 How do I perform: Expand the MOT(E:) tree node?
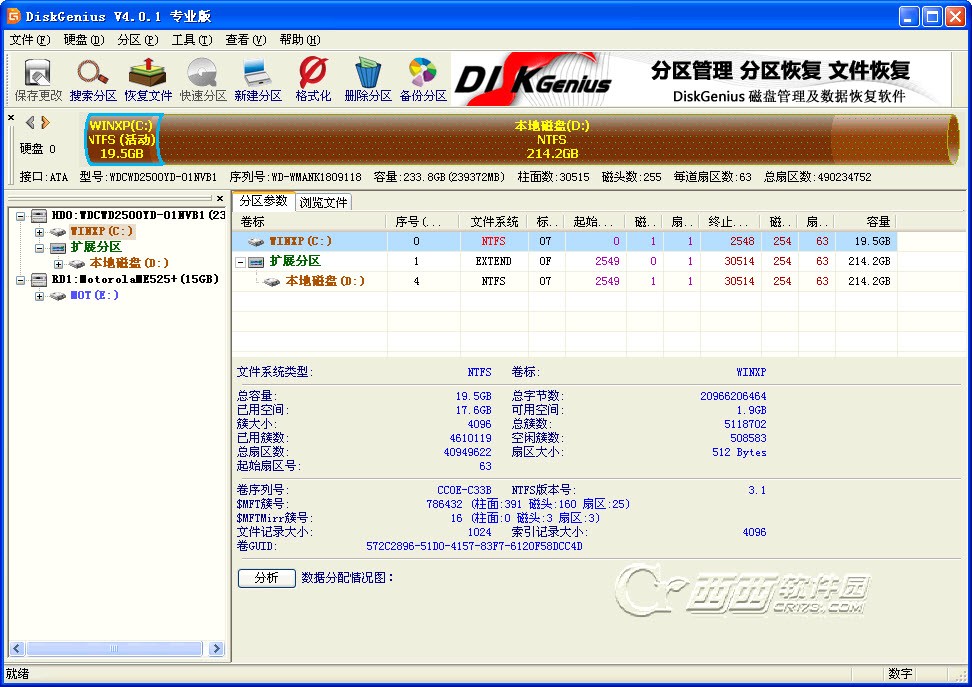tap(40, 296)
